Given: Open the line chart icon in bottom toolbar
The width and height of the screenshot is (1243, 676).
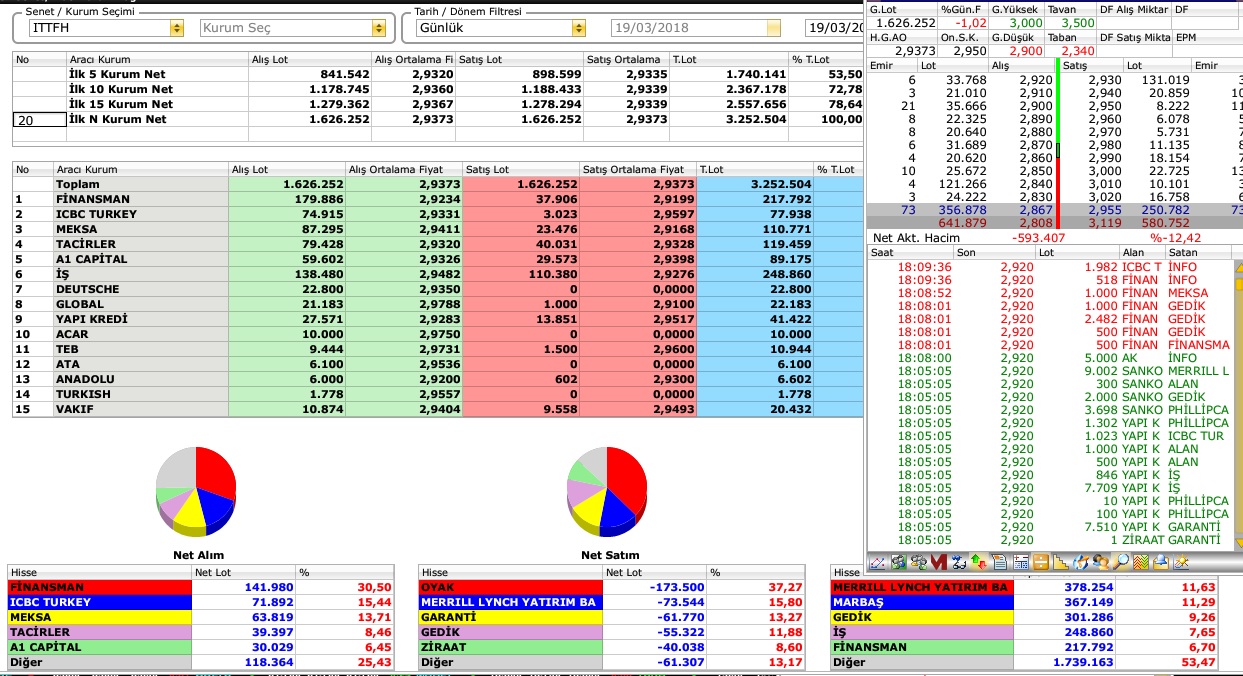Looking at the screenshot, I should [x=877, y=563].
